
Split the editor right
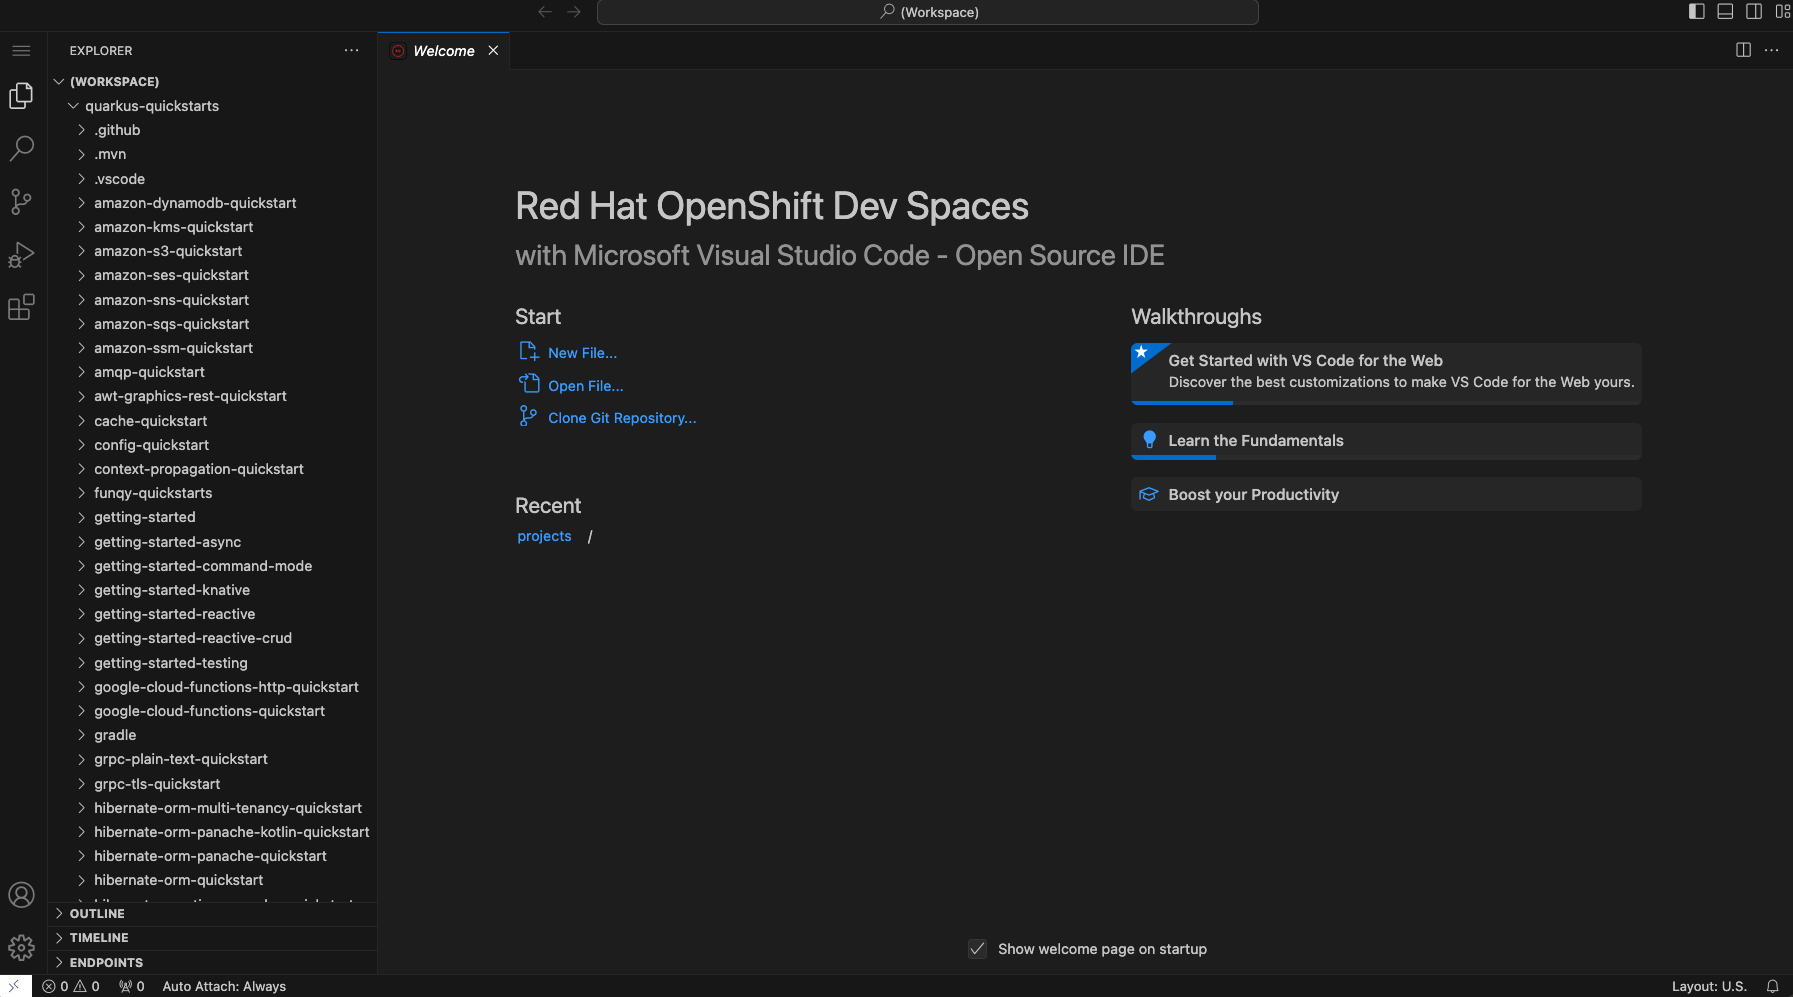coord(1743,50)
